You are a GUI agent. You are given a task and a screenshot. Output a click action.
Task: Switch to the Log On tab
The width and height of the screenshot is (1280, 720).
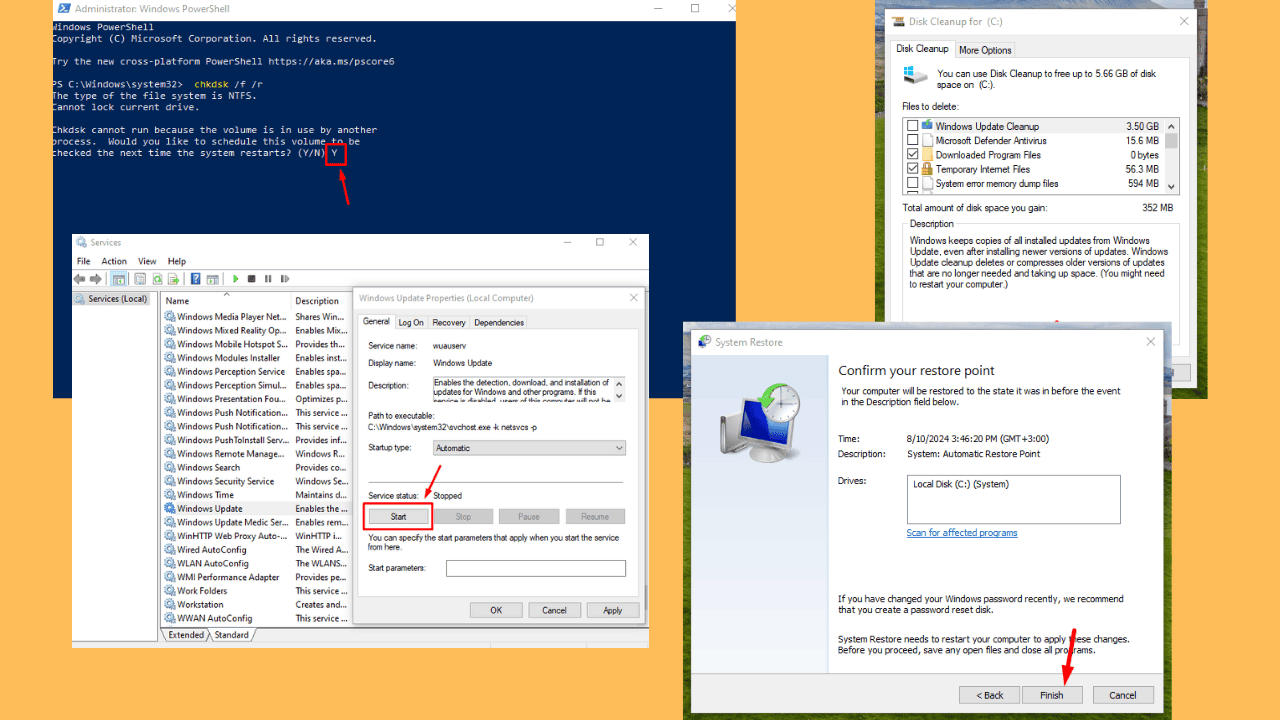[411, 323]
